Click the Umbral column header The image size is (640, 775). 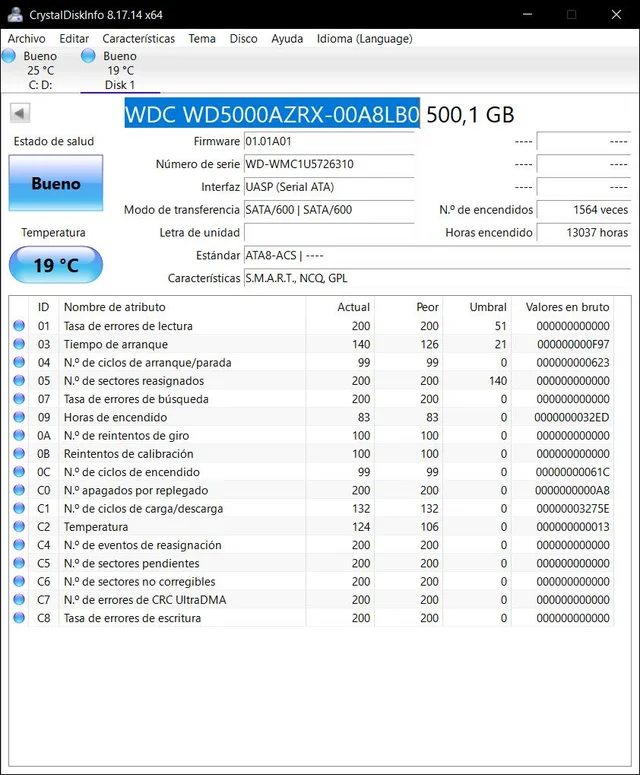(477, 307)
